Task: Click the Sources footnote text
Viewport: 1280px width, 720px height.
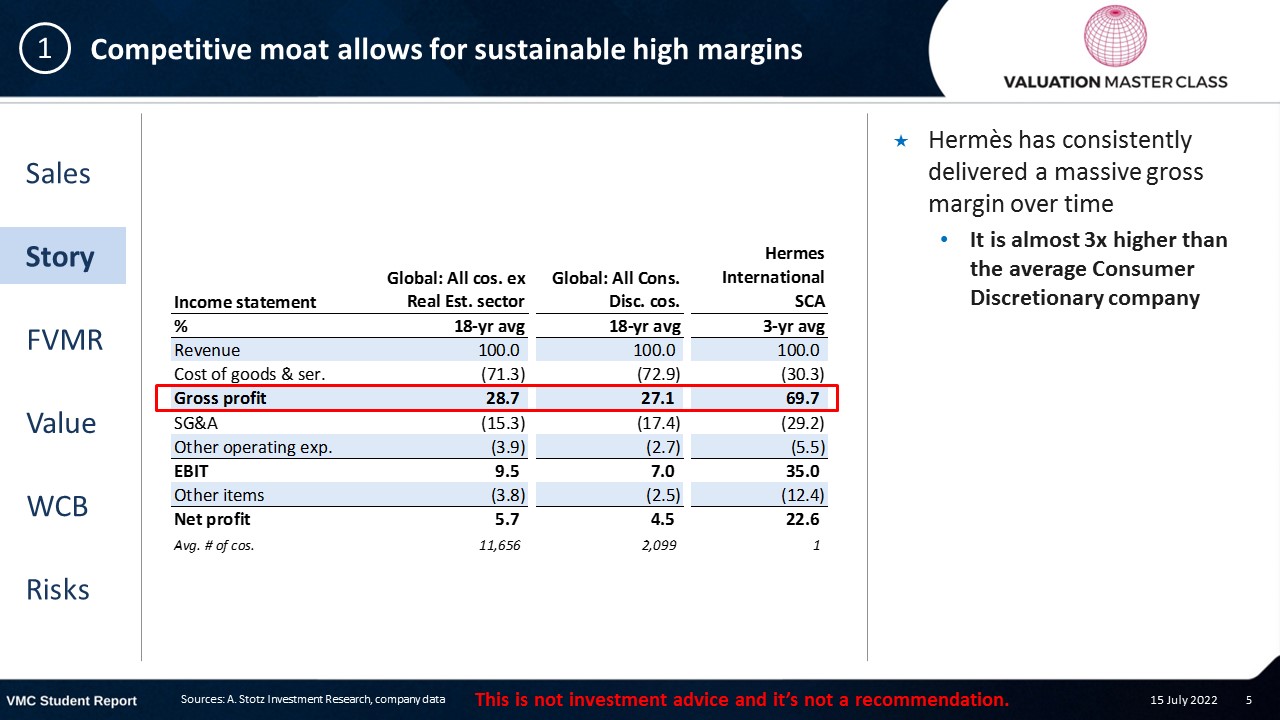Action: point(313,699)
